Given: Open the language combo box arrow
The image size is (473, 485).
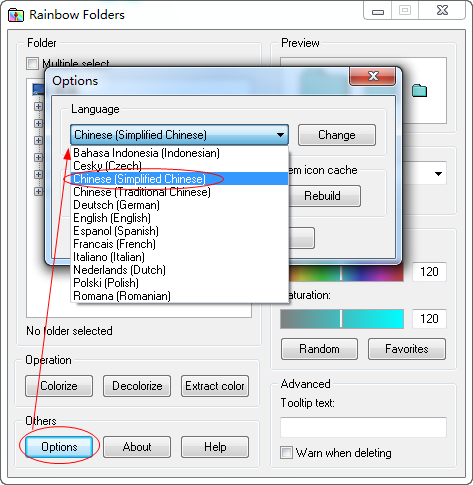Looking at the screenshot, I should [x=280, y=135].
